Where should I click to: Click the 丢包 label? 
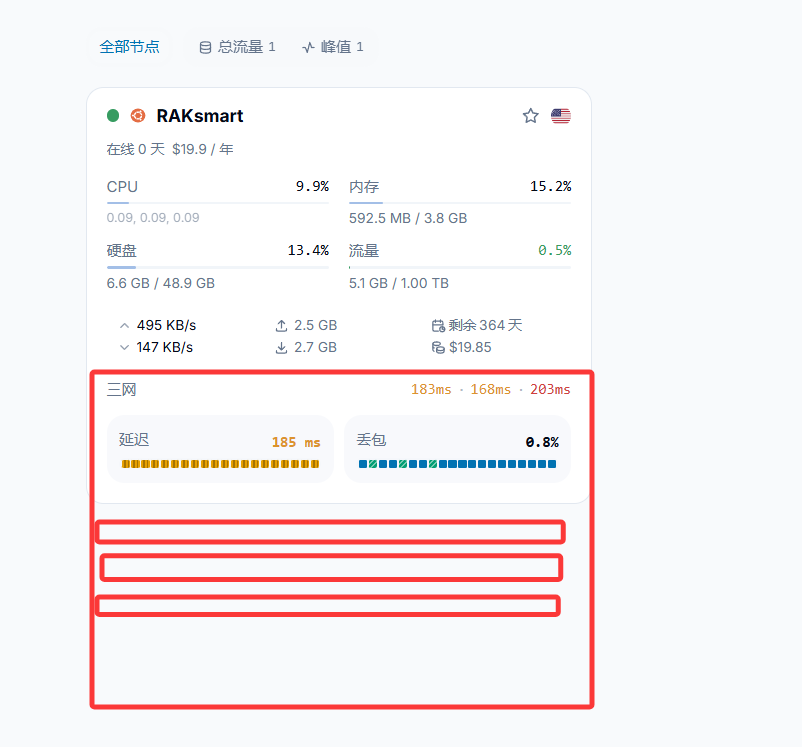(x=371, y=440)
